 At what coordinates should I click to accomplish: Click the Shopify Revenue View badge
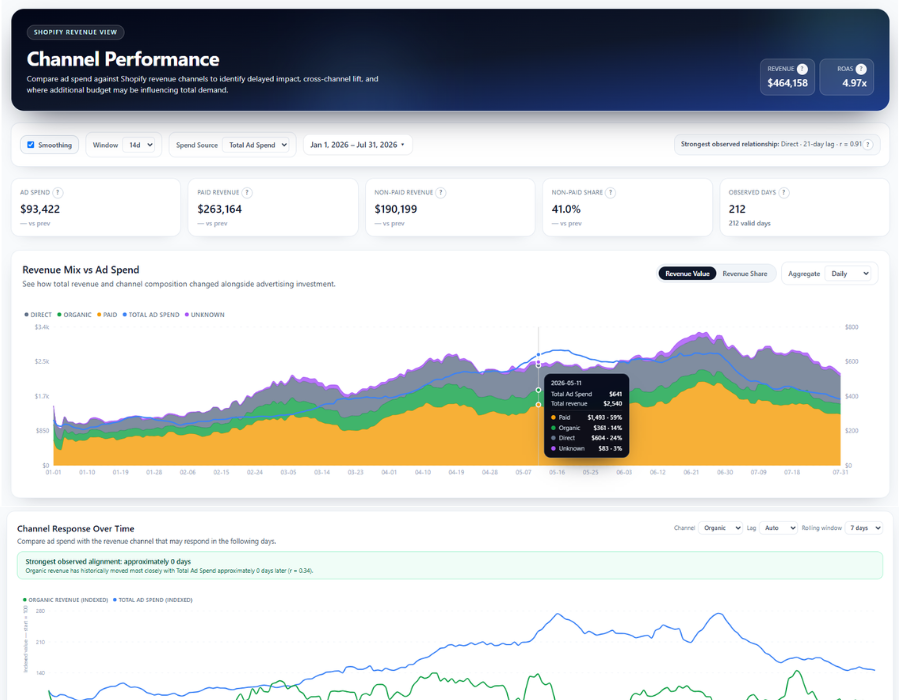pyautogui.click(x=75, y=32)
